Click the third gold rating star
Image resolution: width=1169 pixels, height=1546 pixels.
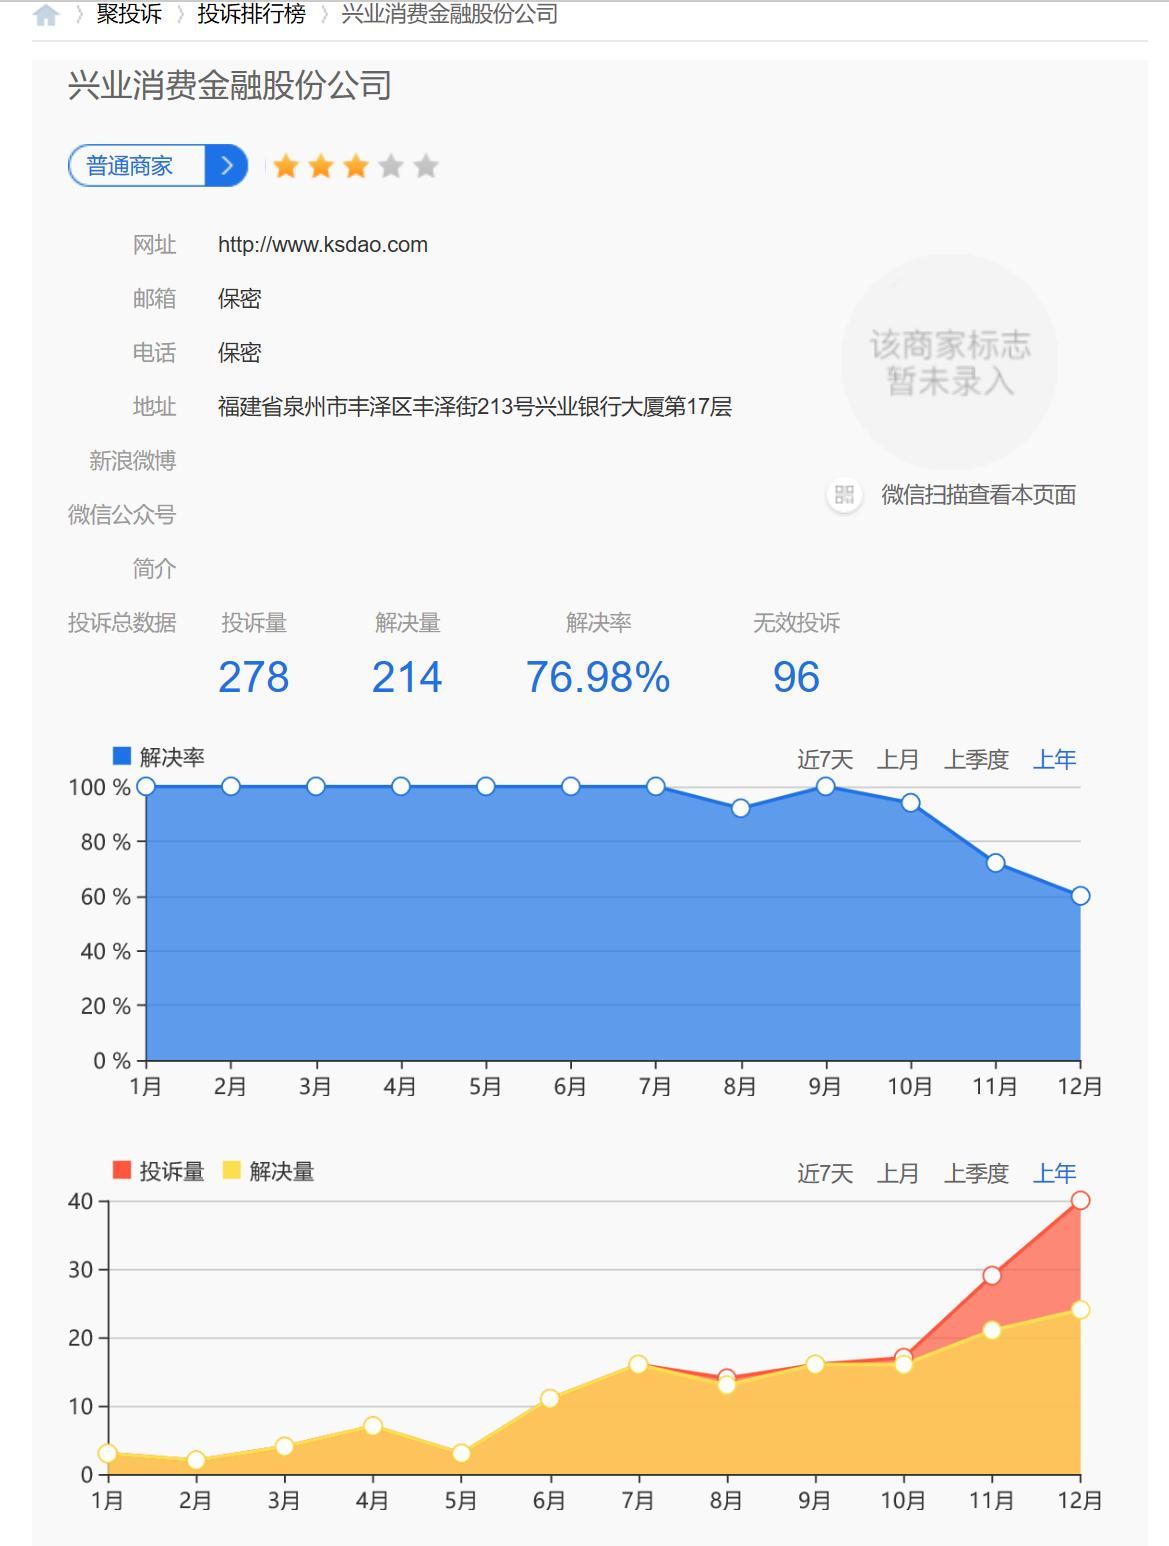(356, 166)
